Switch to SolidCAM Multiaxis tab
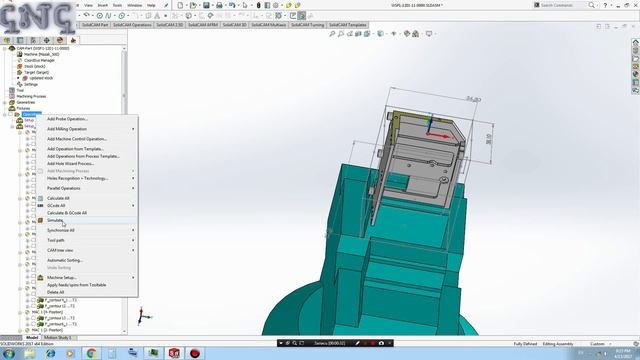Screen dimensions: 640x360 pyautogui.click(x=269, y=25)
